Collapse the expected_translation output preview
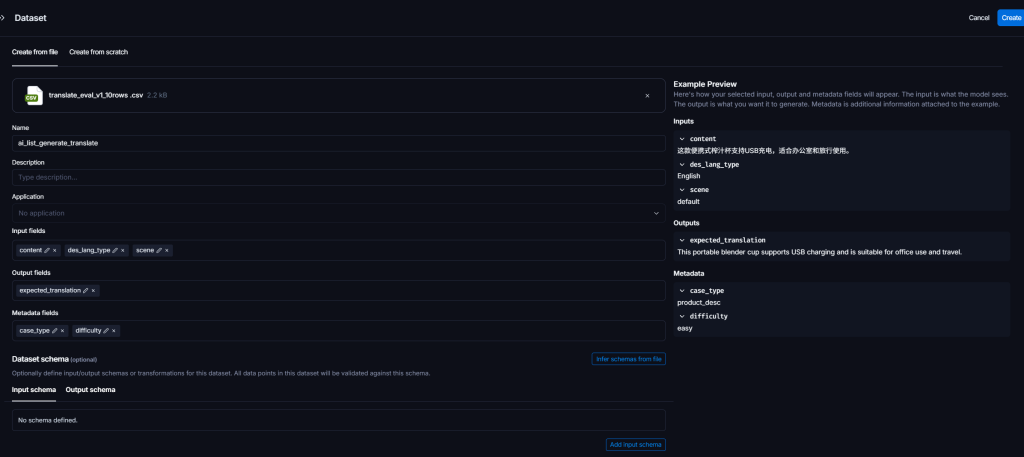 (x=682, y=241)
